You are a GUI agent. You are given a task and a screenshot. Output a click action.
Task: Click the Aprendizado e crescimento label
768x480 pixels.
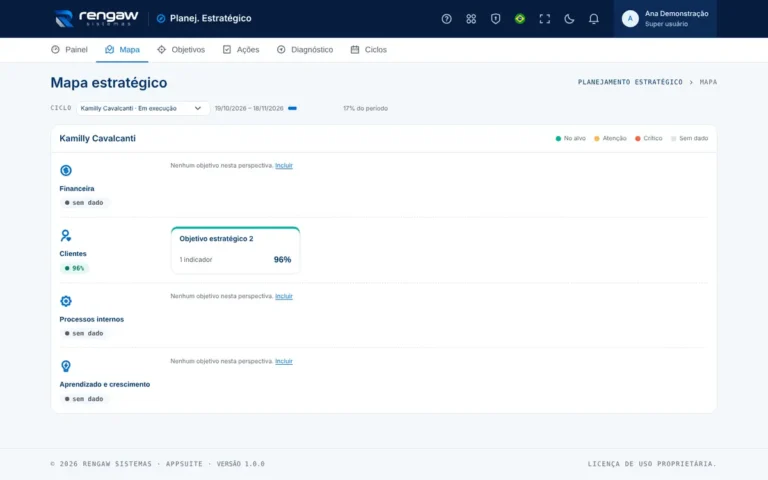pyautogui.click(x=105, y=384)
